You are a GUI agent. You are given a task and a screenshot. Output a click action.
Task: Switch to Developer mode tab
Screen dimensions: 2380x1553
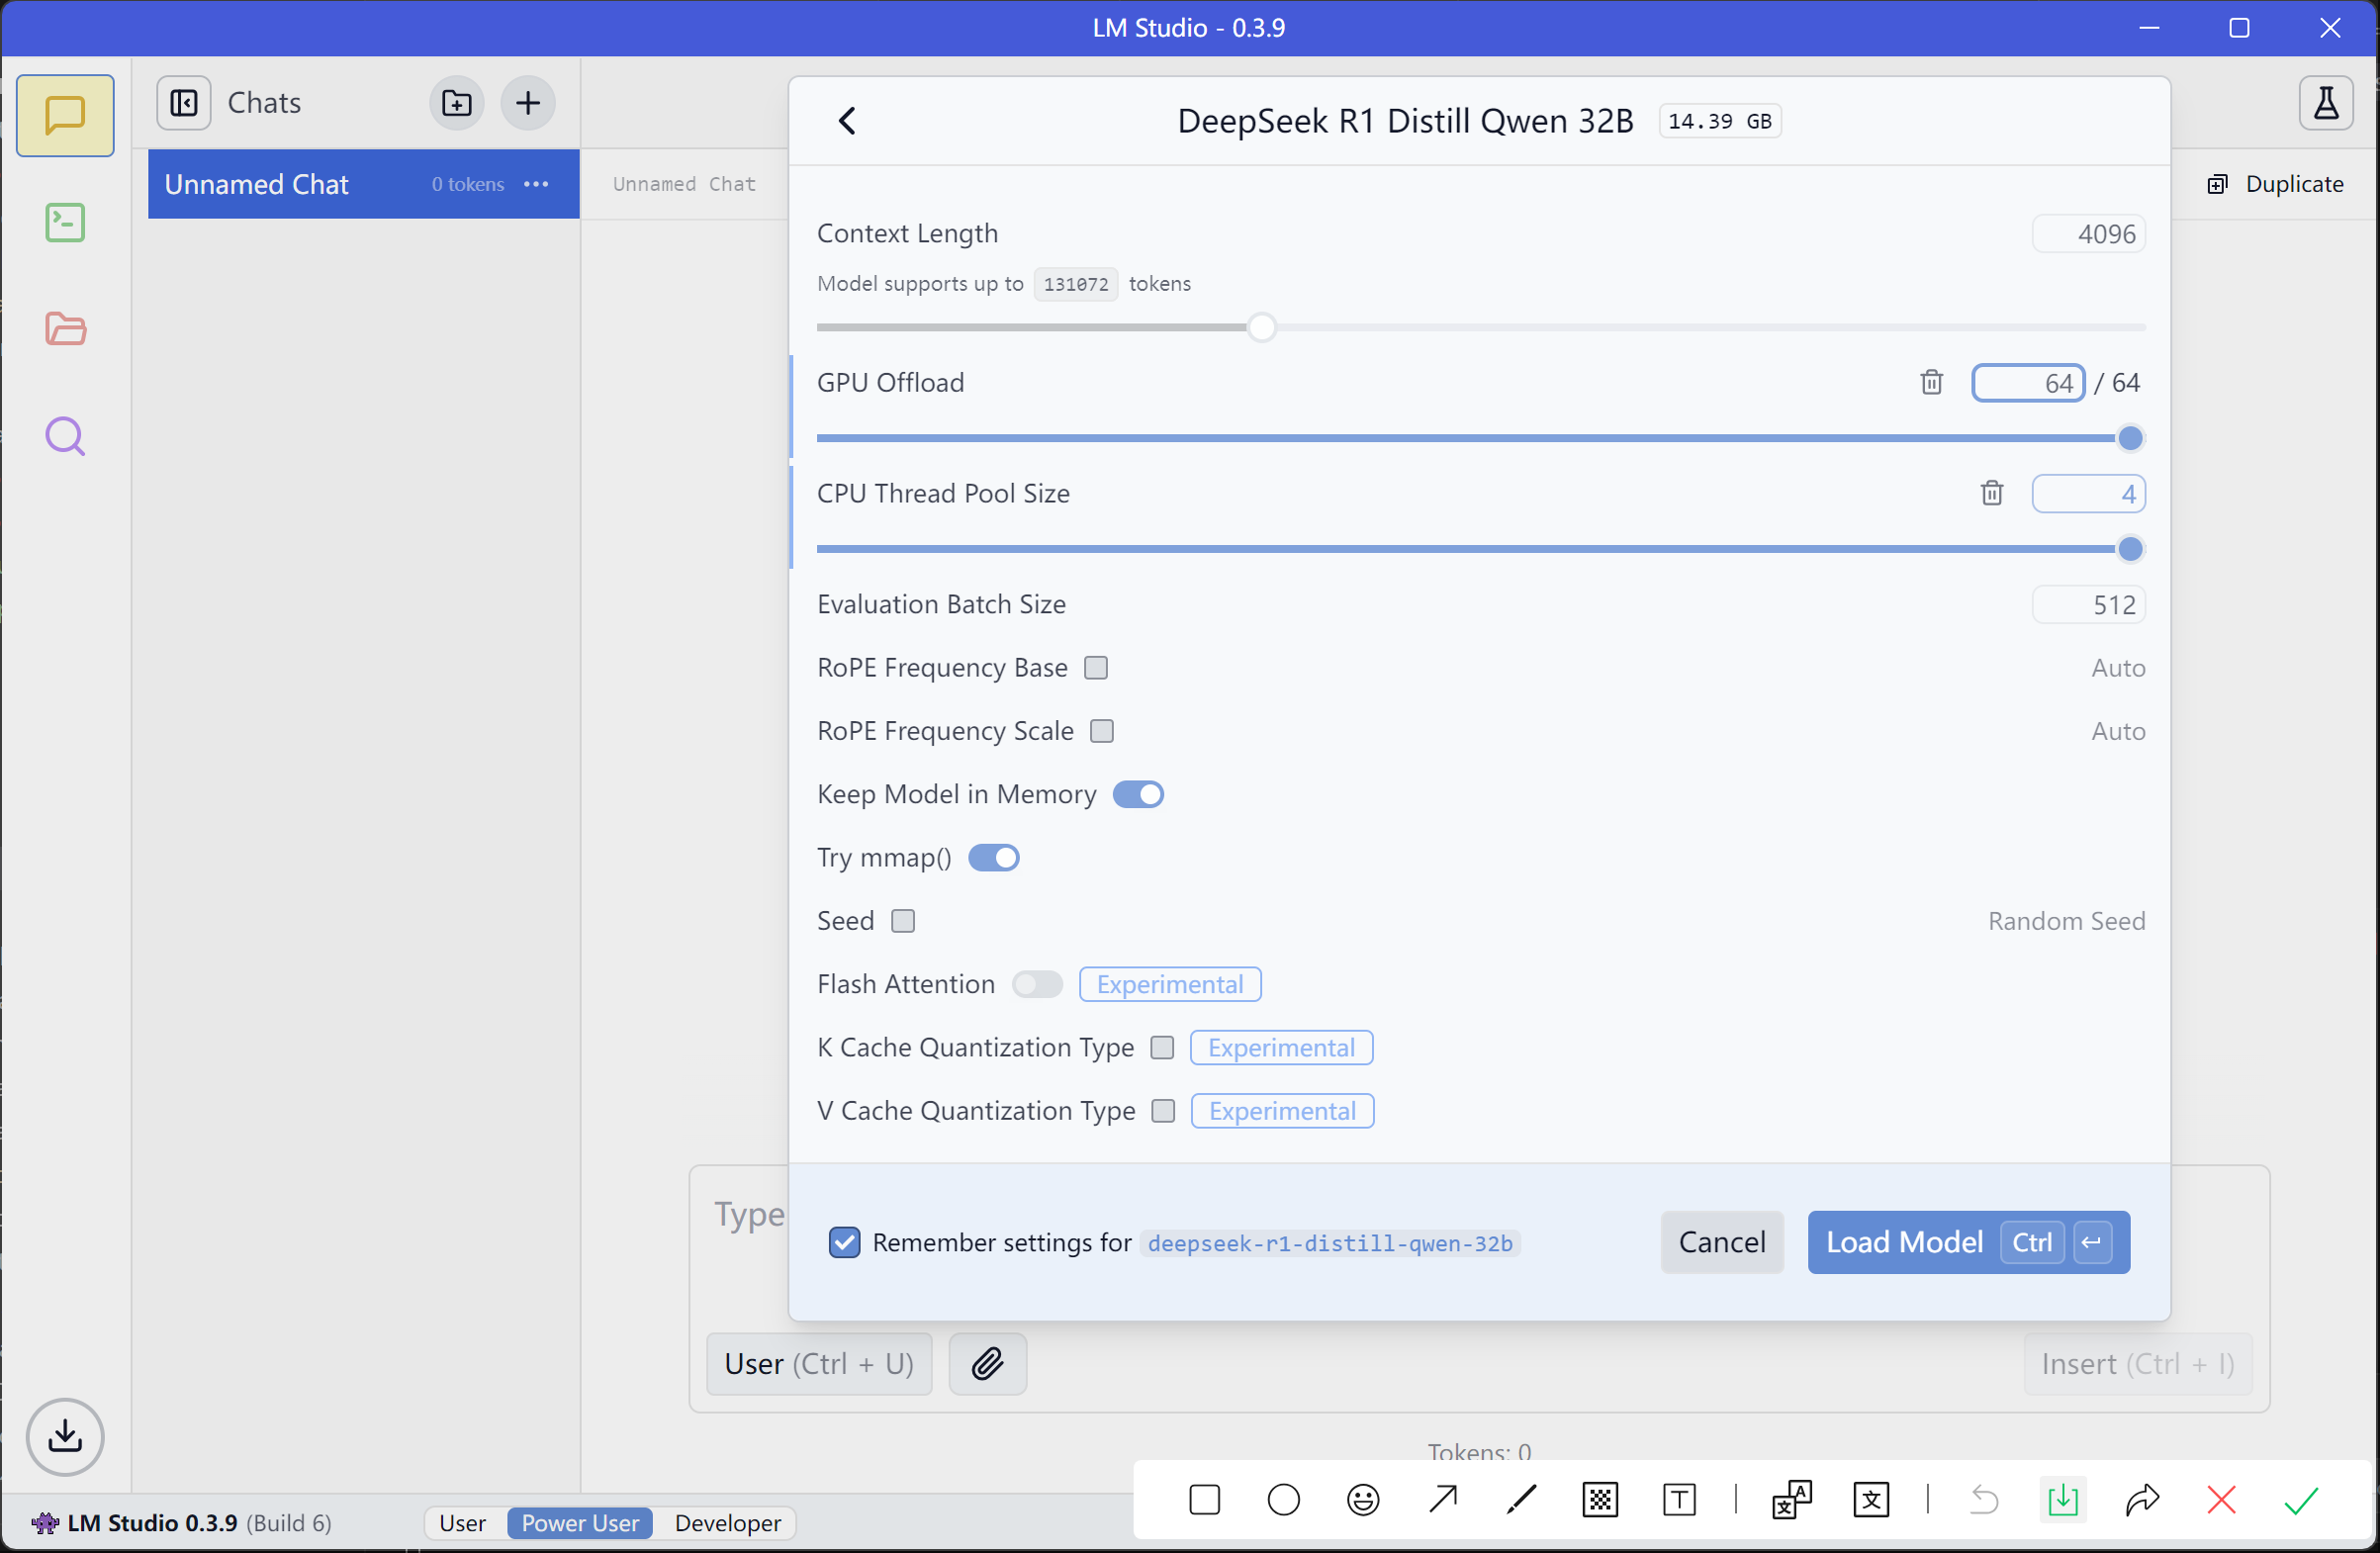coord(727,1523)
